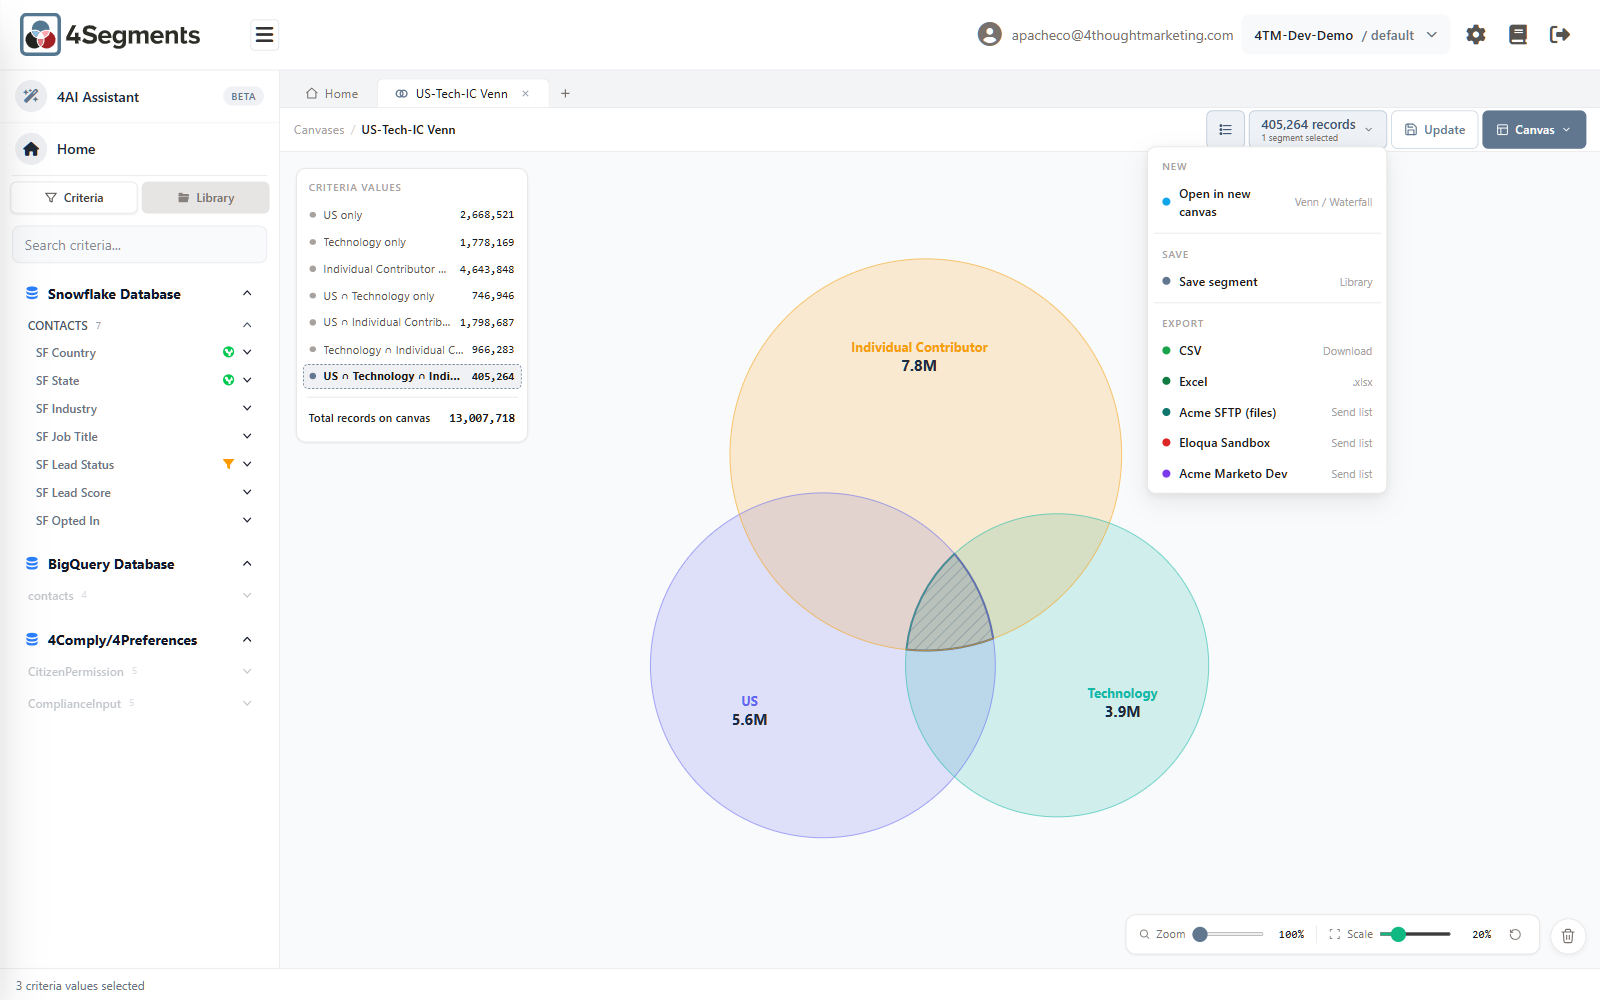Click the logout icon

[1560, 35]
